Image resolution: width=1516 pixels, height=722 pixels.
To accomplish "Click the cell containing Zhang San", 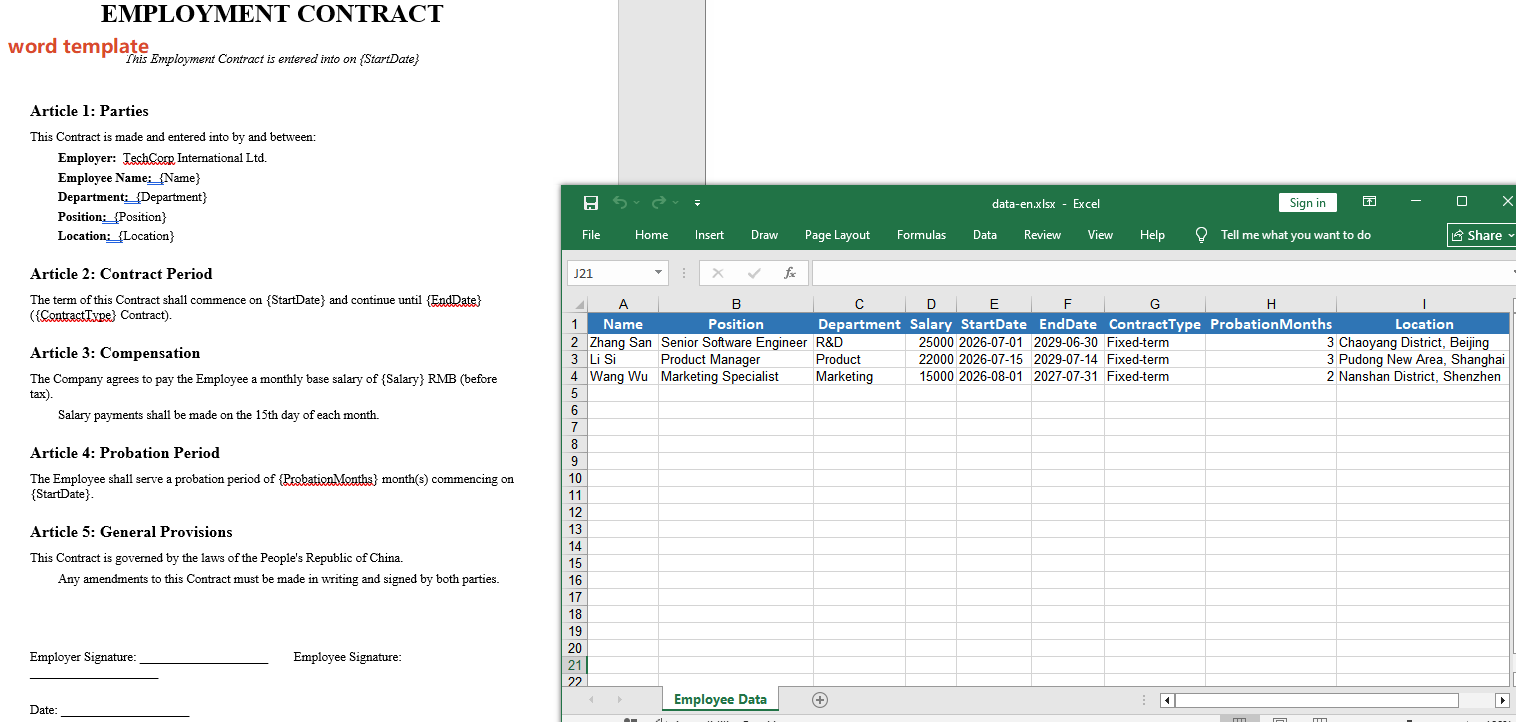I will [623, 342].
